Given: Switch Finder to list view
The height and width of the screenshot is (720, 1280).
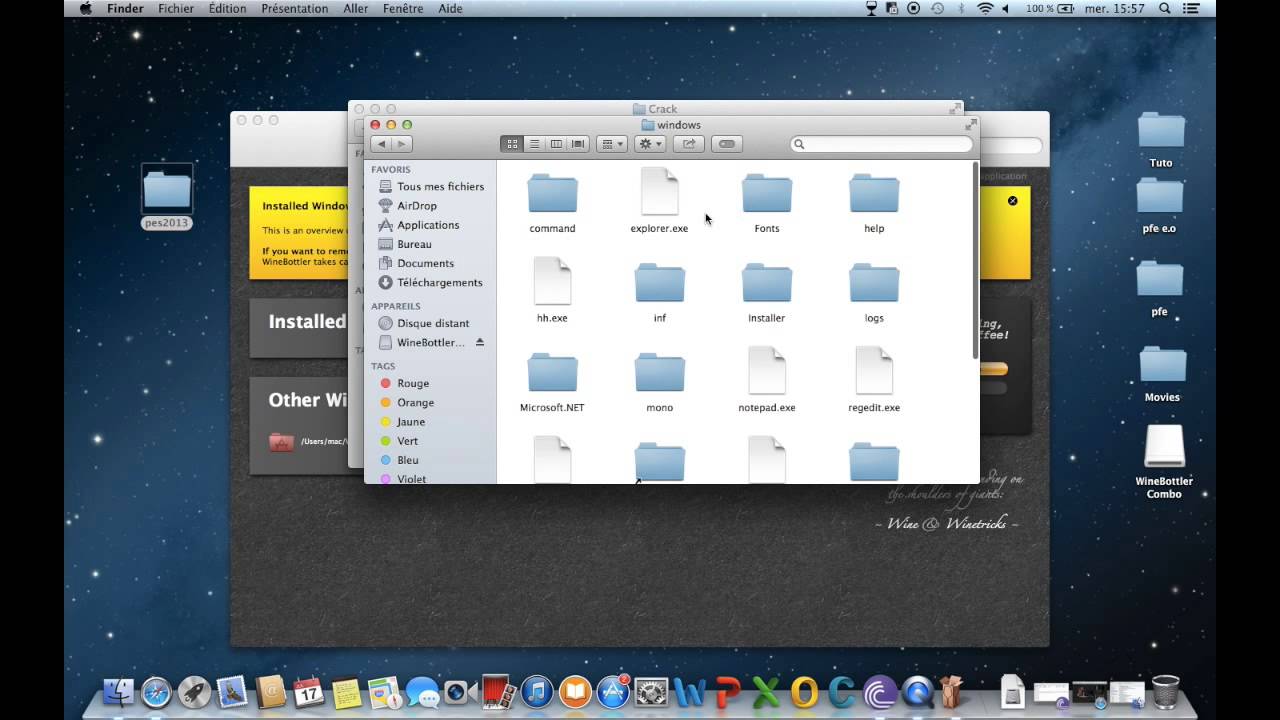Looking at the screenshot, I should pyautogui.click(x=534, y=144).
